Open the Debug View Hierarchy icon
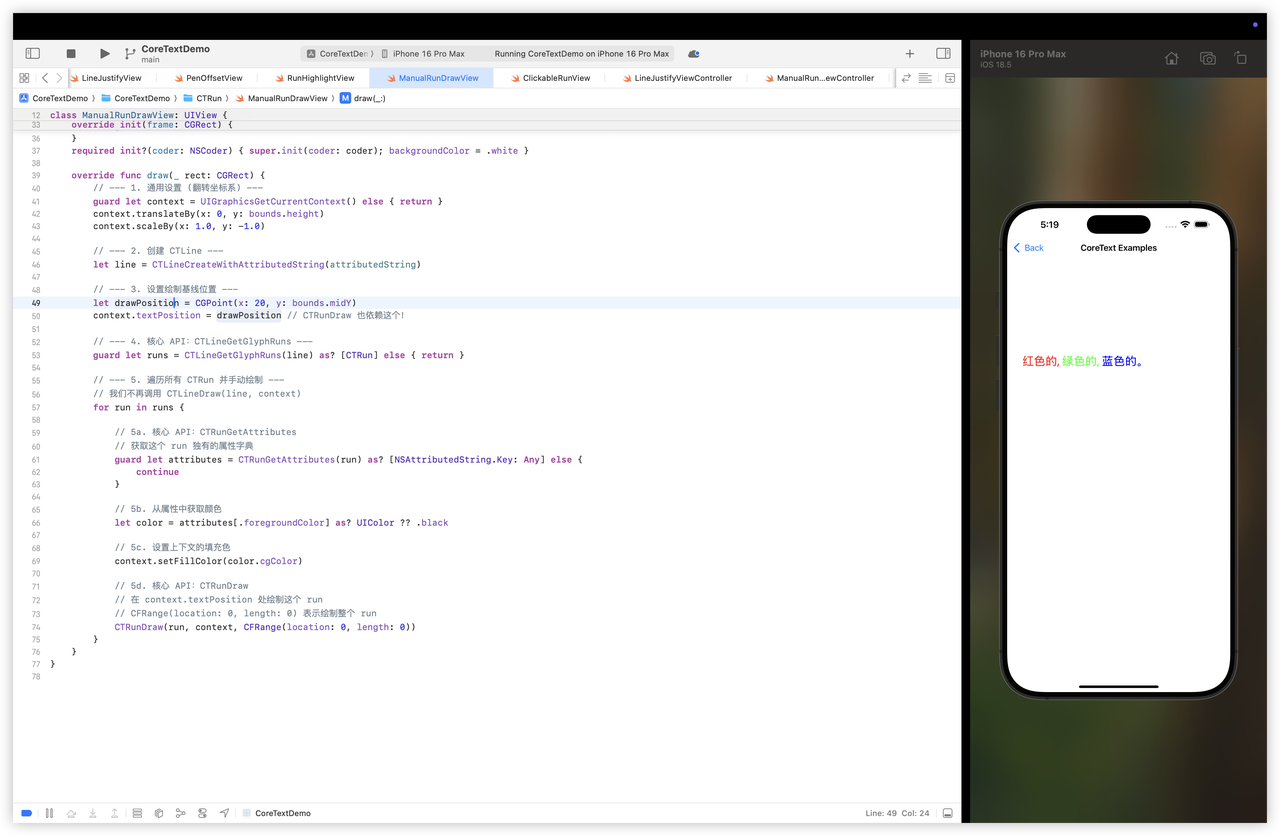 (137, 813)
